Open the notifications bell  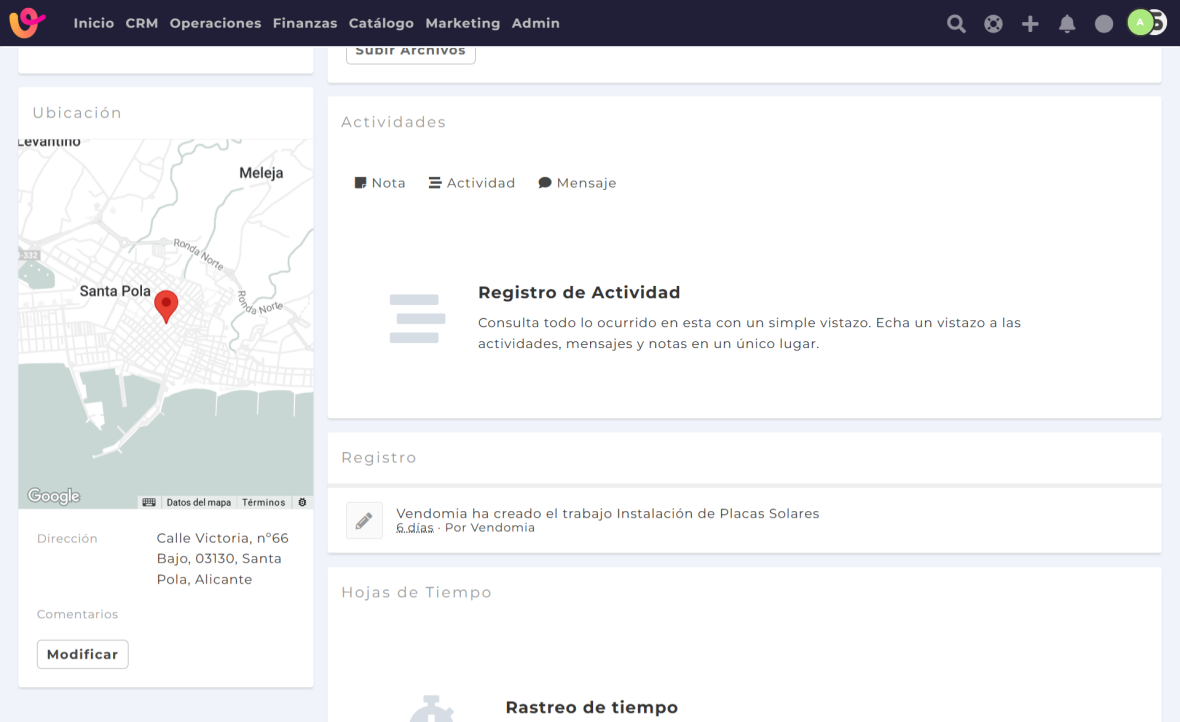point(1067,23)
